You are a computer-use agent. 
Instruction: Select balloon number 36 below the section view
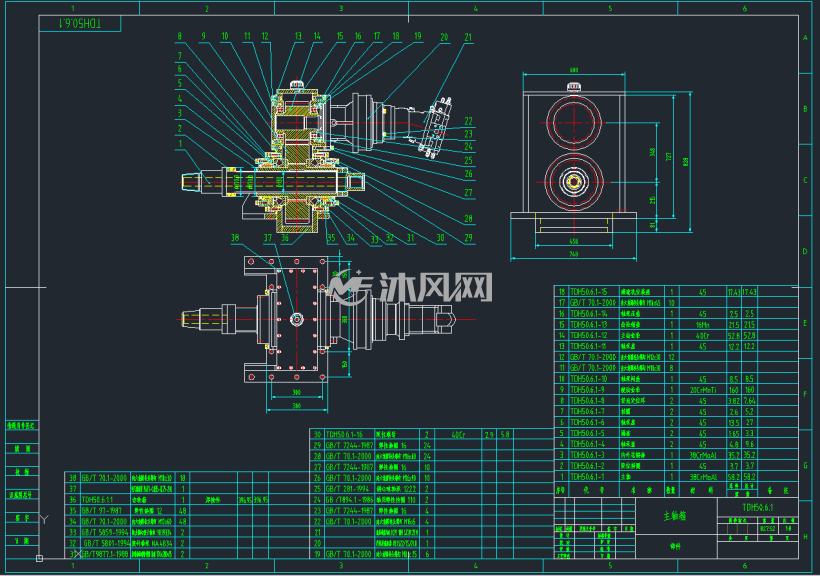tap(285, 238)
